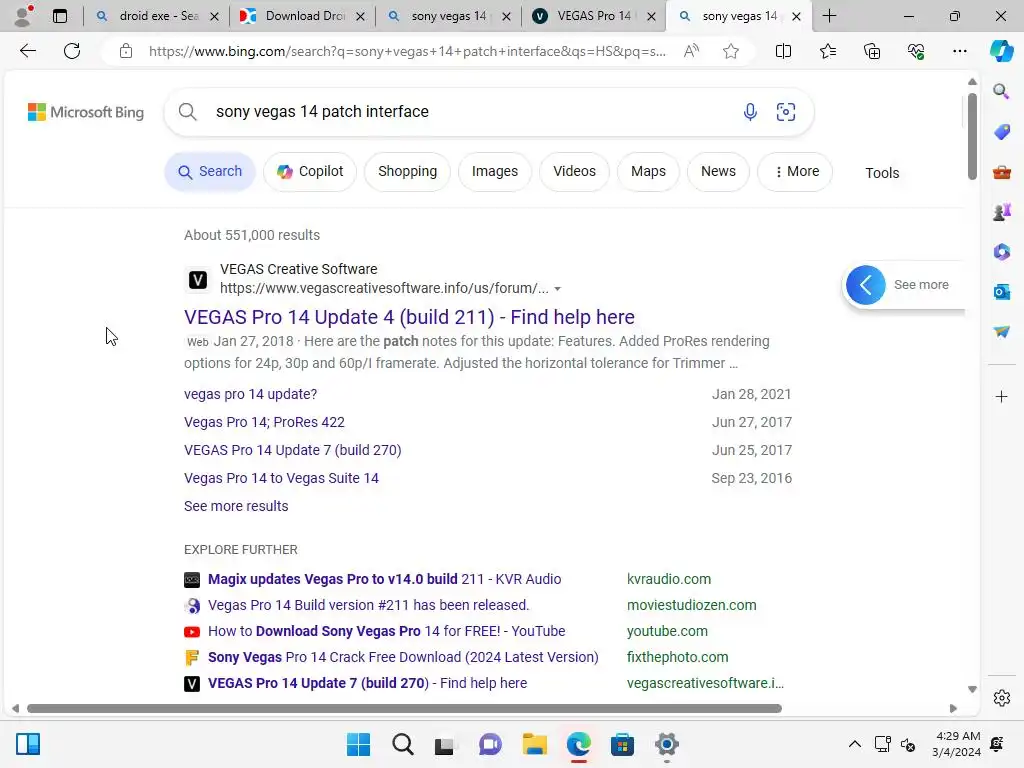Image resolution: width=1024 pixels, height=768 pixels.
Task: Open Vegas Pro 14 to Vegas Suite link
Action: [281, 478]
